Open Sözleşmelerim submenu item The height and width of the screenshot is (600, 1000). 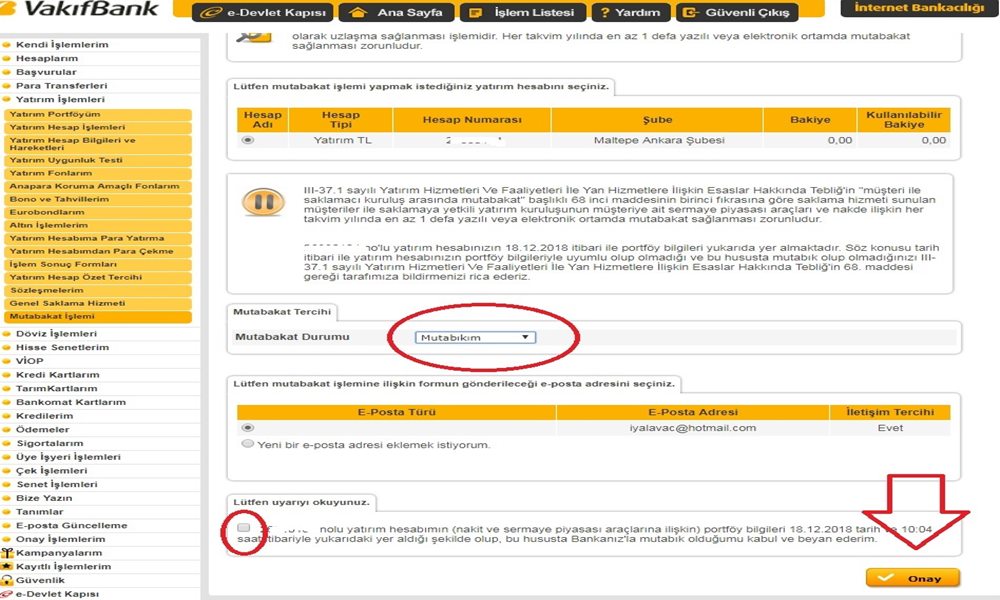[98, 290]
